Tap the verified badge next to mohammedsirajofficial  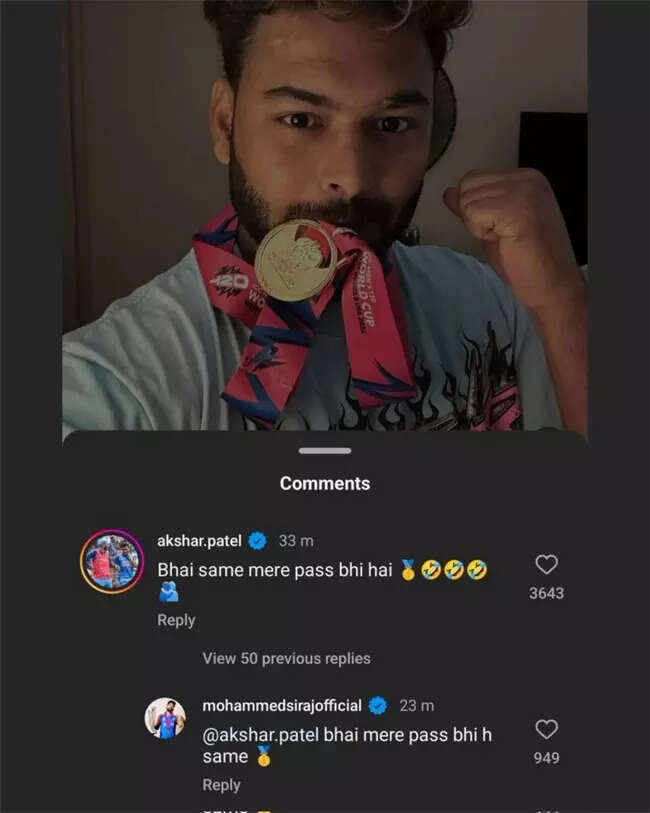(377, 706)
